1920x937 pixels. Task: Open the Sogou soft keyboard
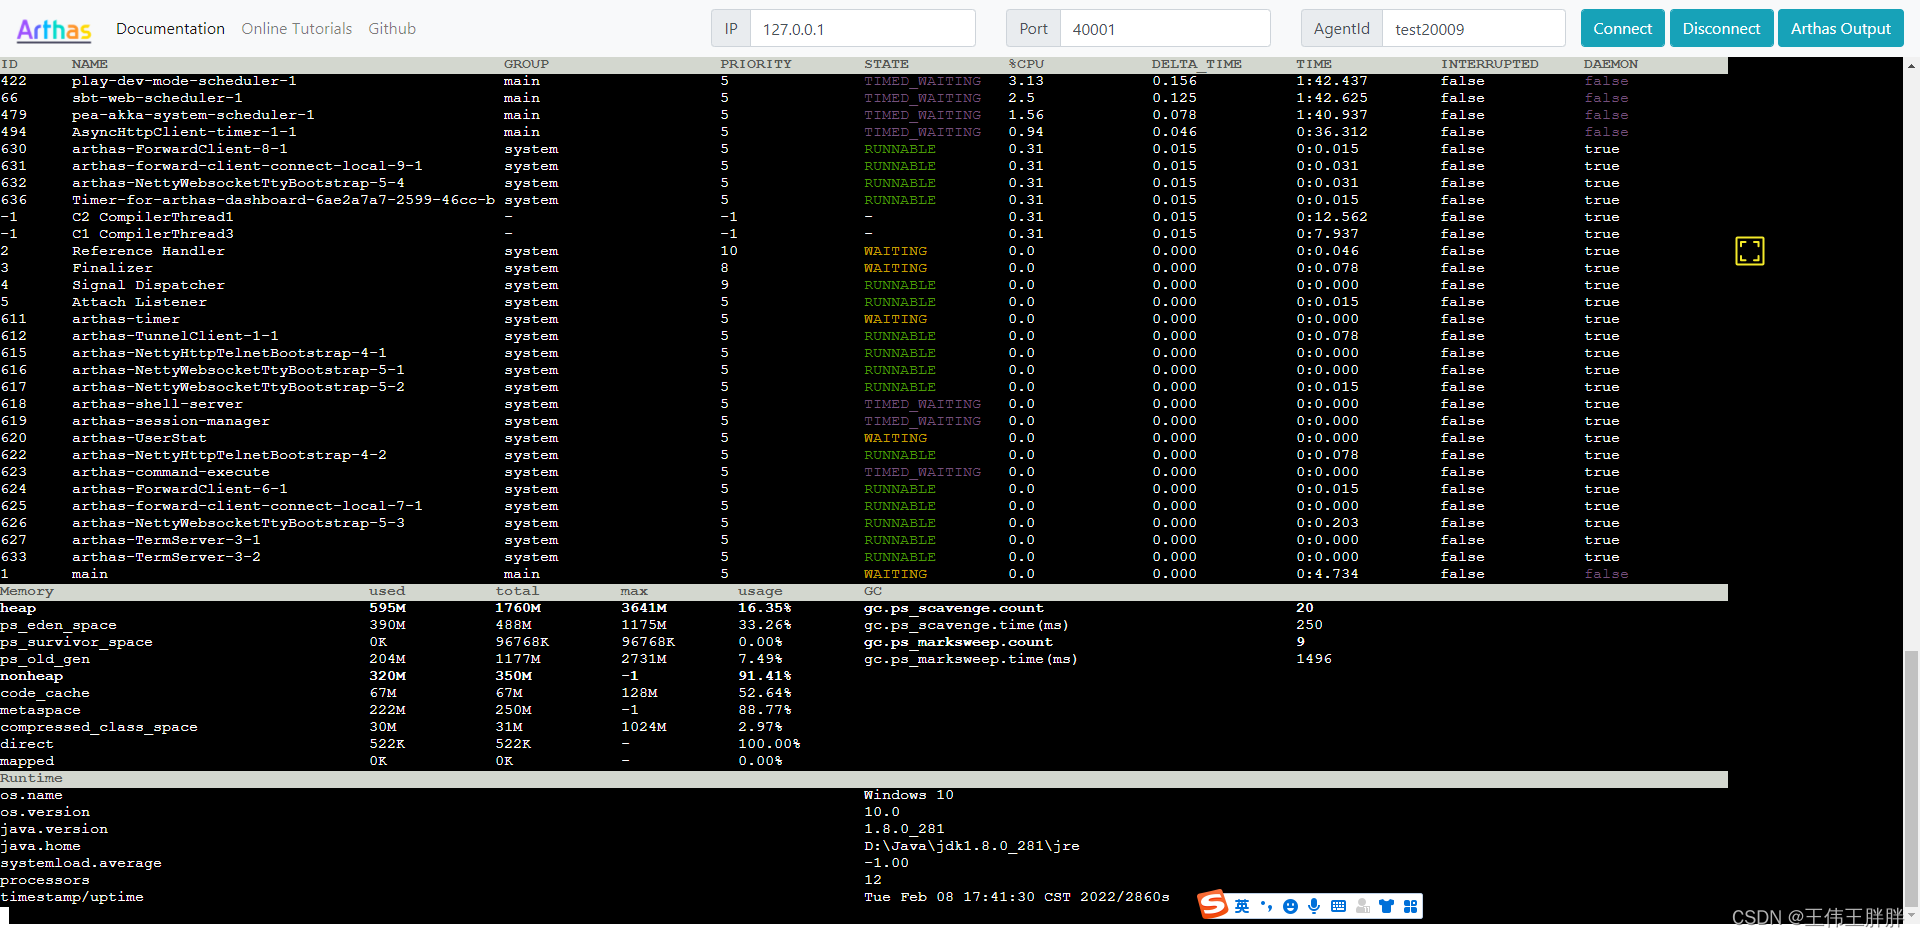[x=1338, y=906]
